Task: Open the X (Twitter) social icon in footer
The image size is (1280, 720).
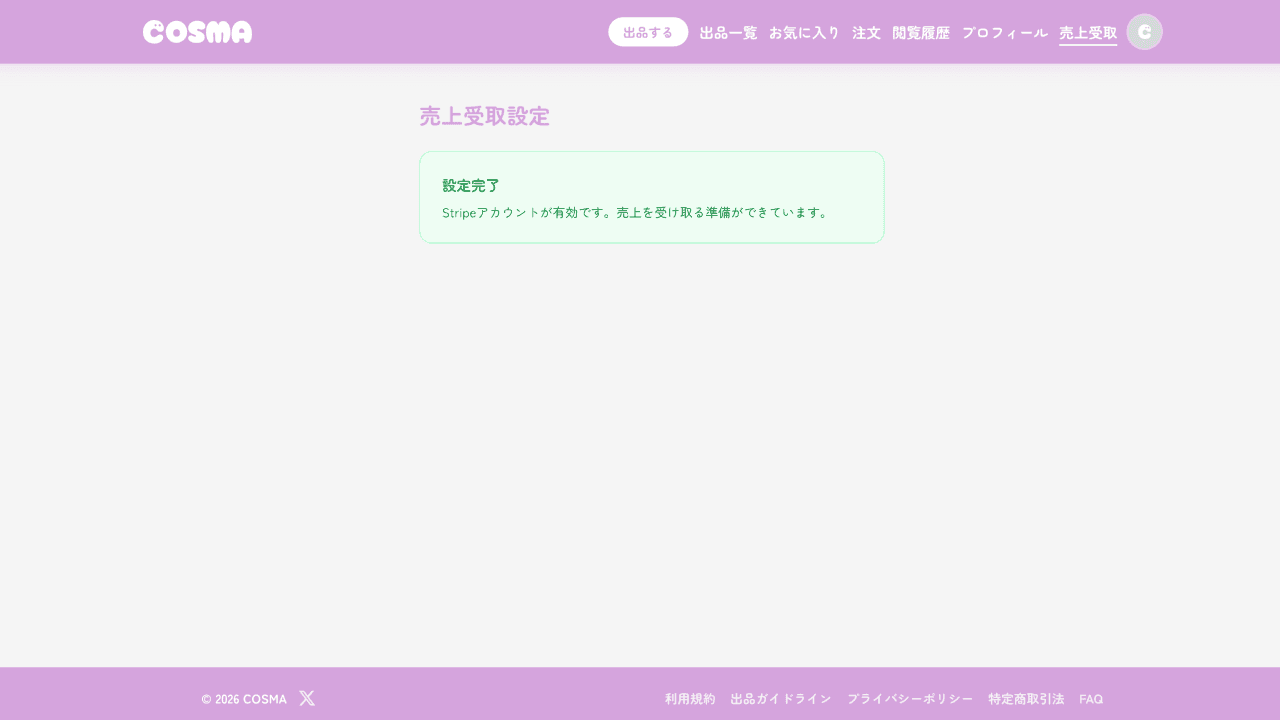Action: [307, 698]
